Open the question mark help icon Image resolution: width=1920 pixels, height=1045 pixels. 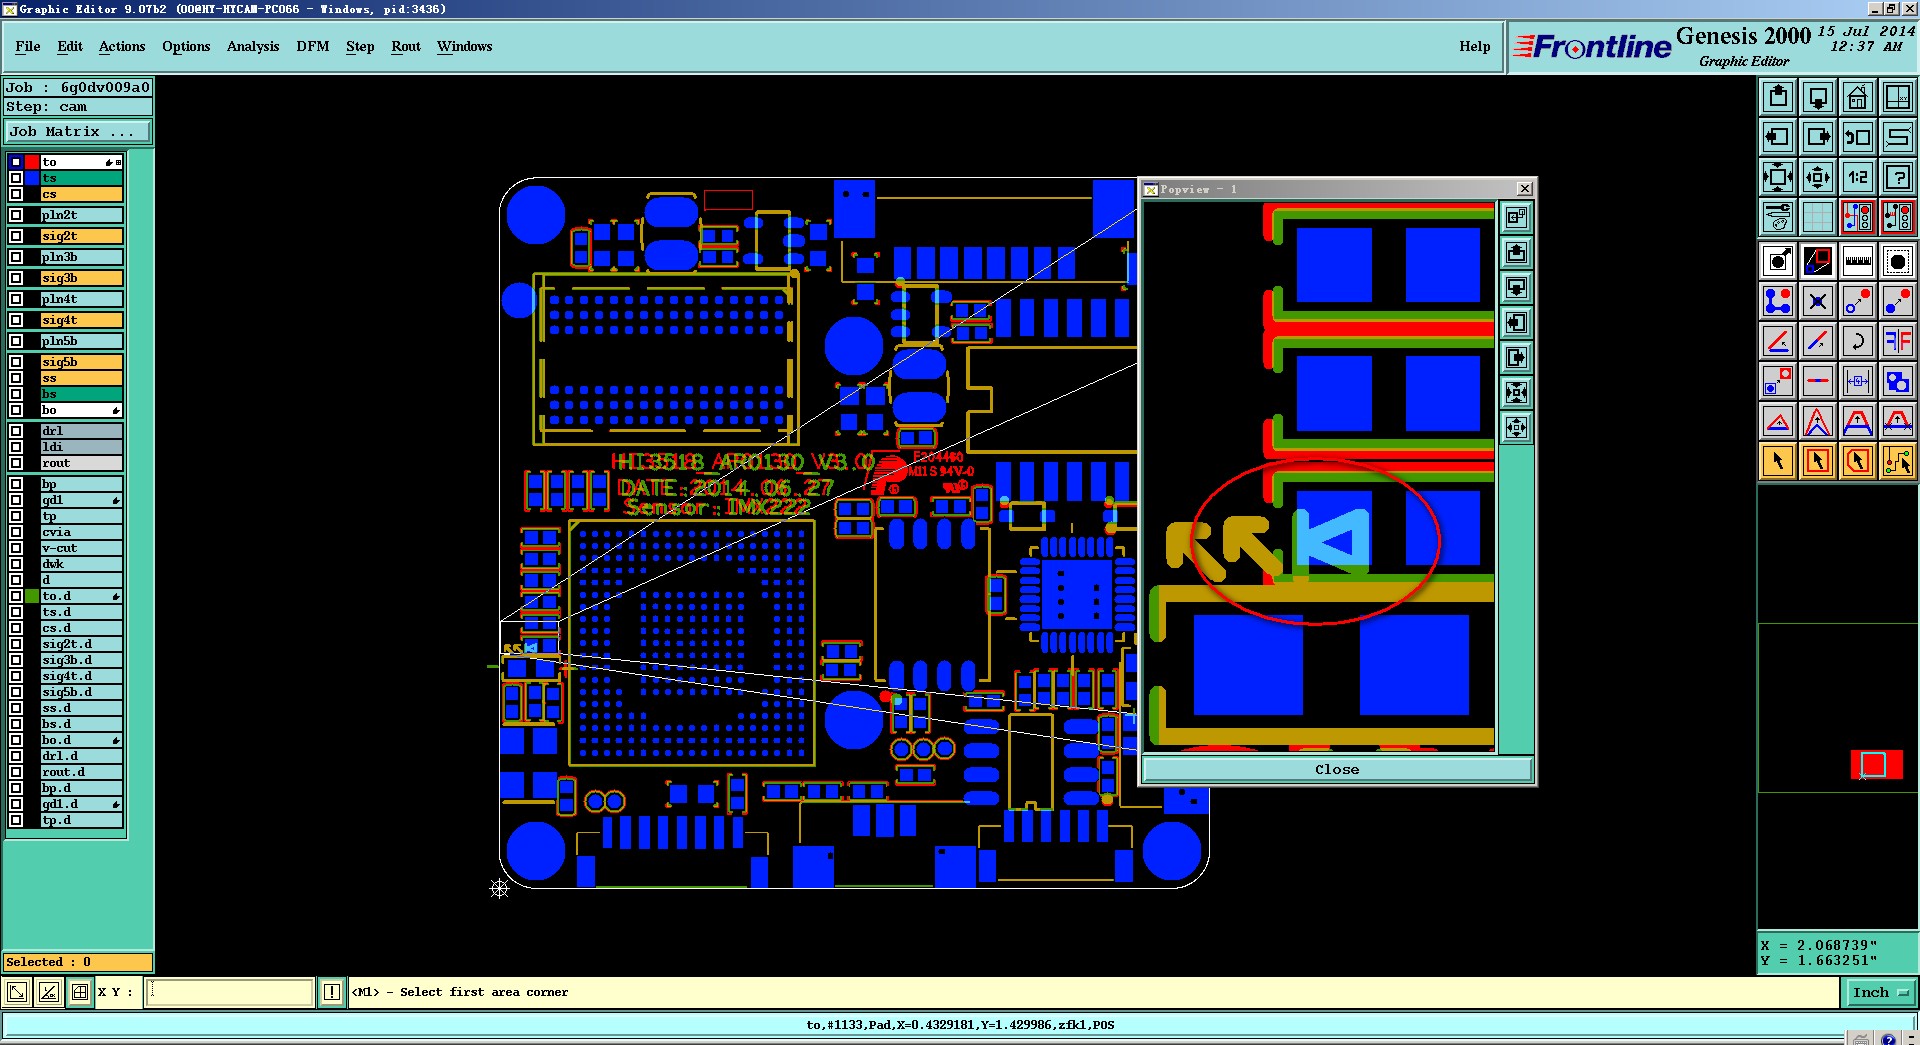1897,177
